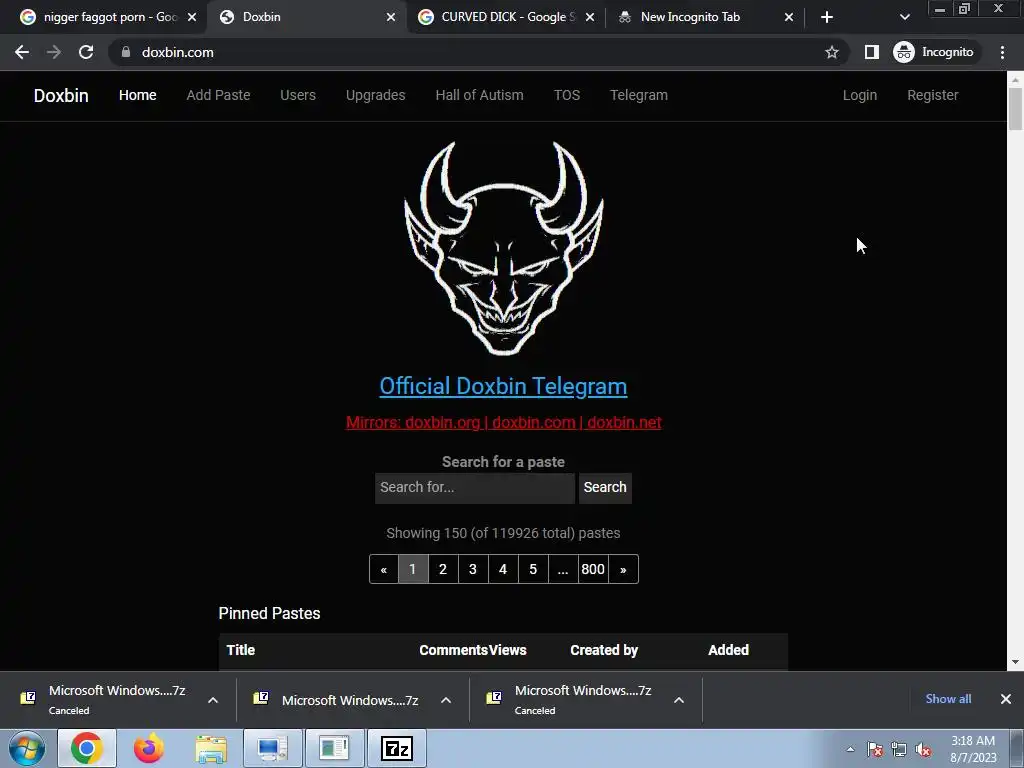Viewport: 1024px width, 768px height.
Task: Click the Incognito profile chip
Action: click(x=934, y=52)
